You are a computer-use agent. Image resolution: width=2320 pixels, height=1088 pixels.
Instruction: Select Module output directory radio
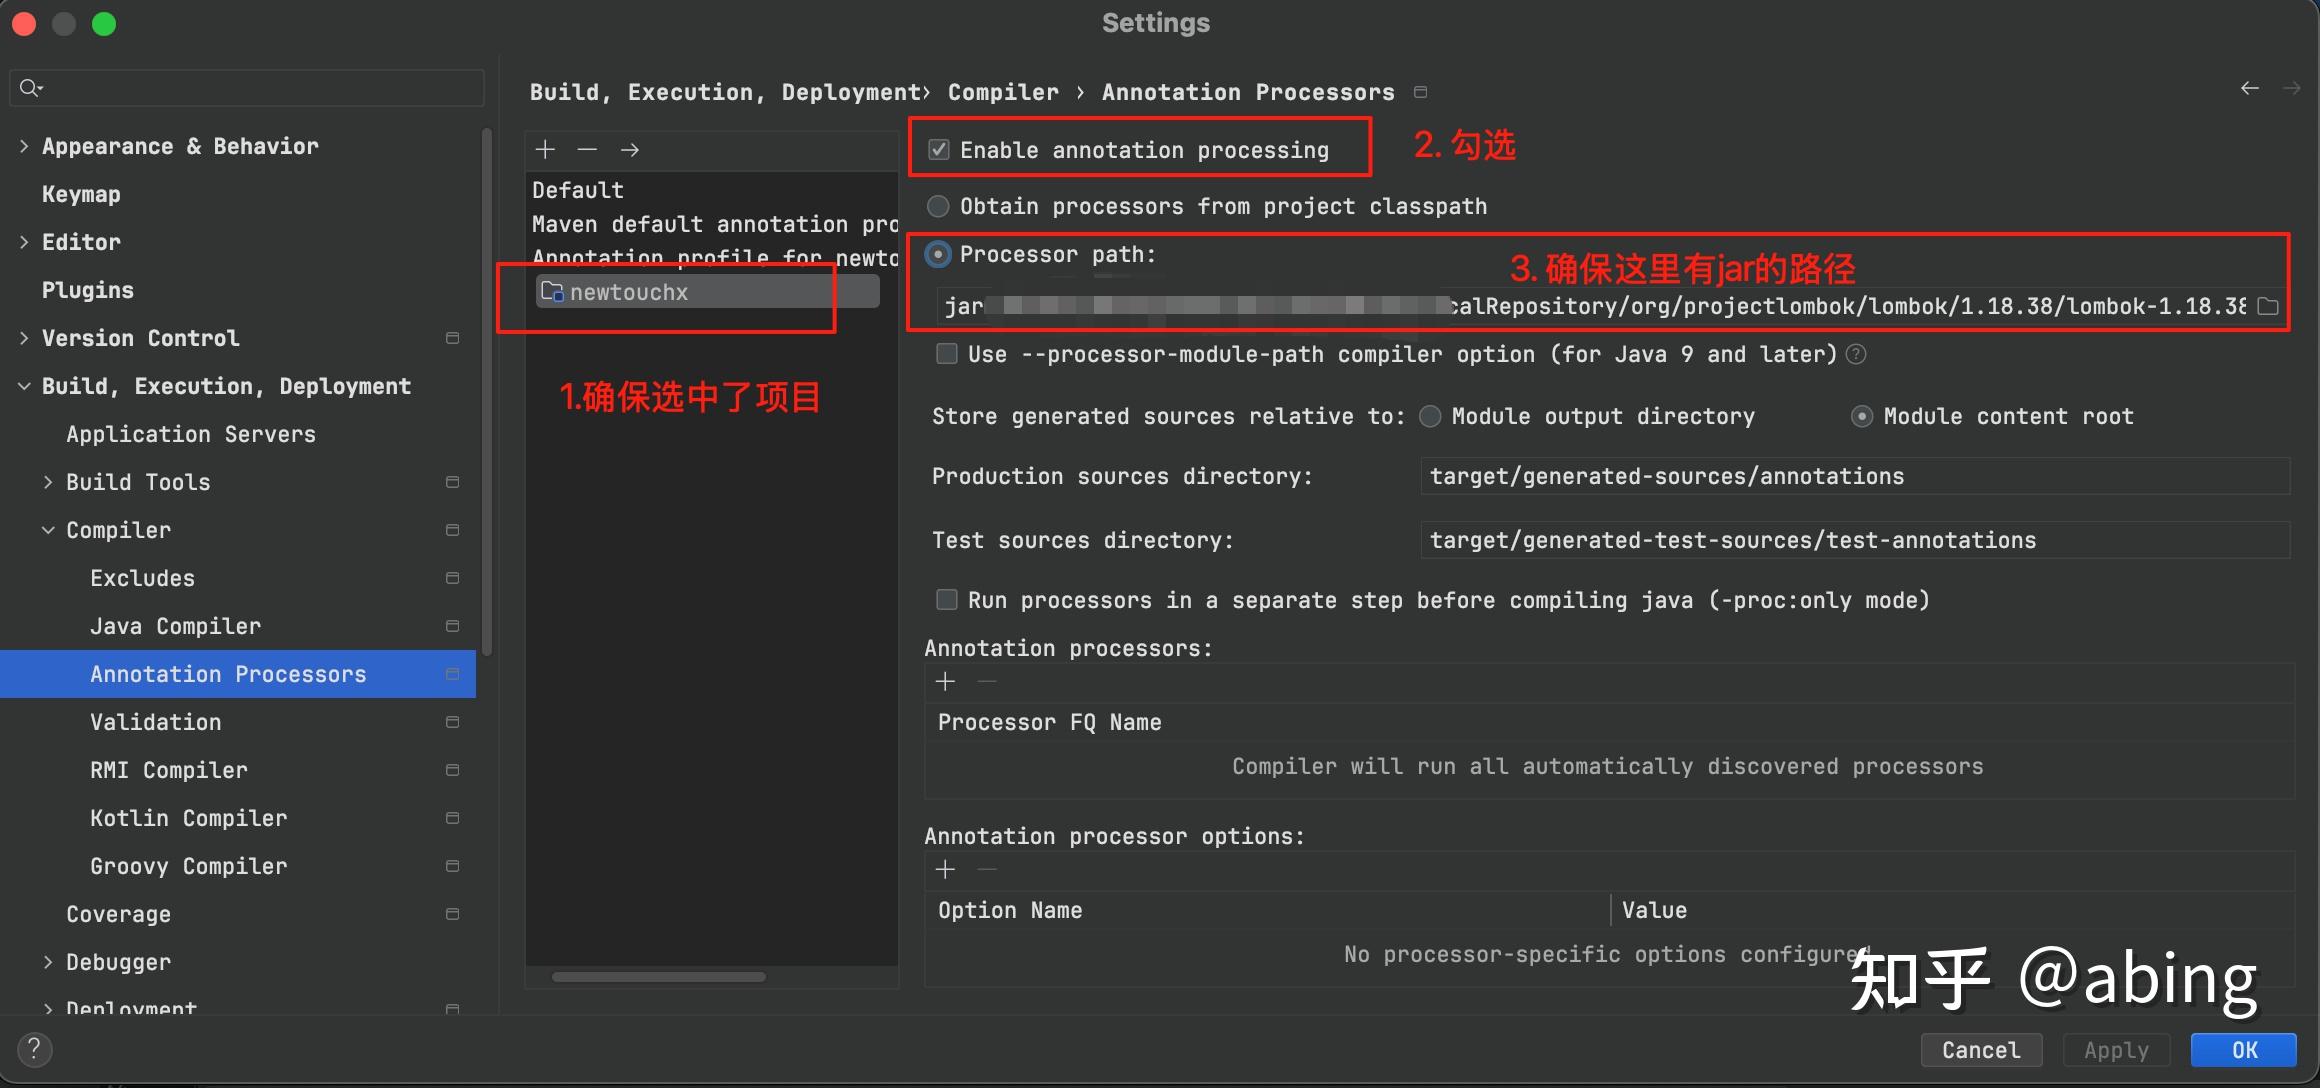pos(1430,416)
